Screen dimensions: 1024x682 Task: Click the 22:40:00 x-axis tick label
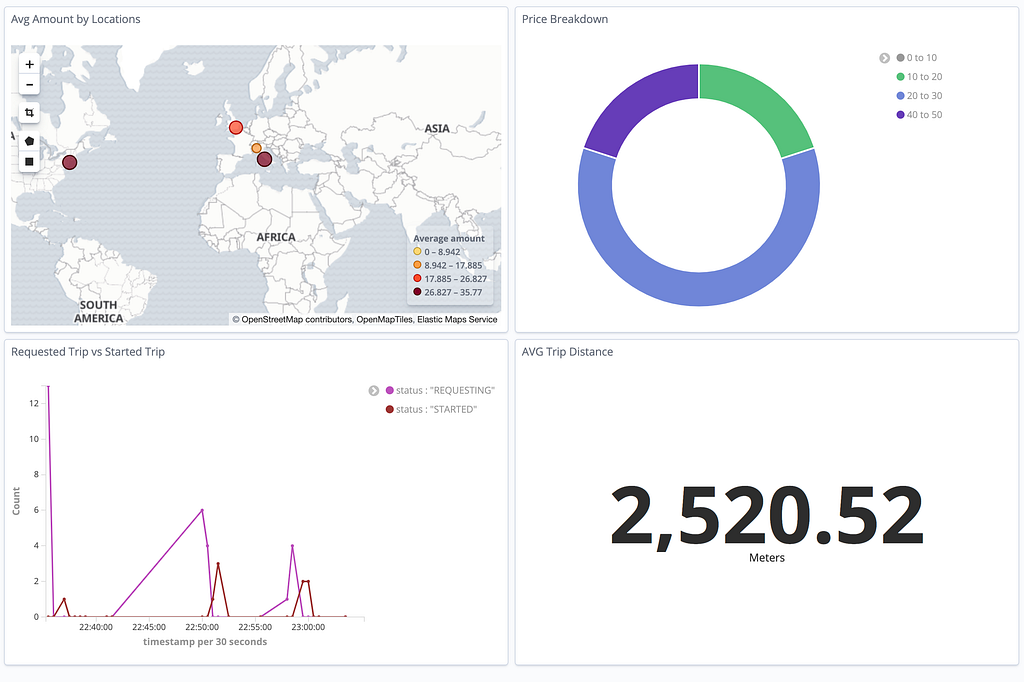click(x=96, y=627)
